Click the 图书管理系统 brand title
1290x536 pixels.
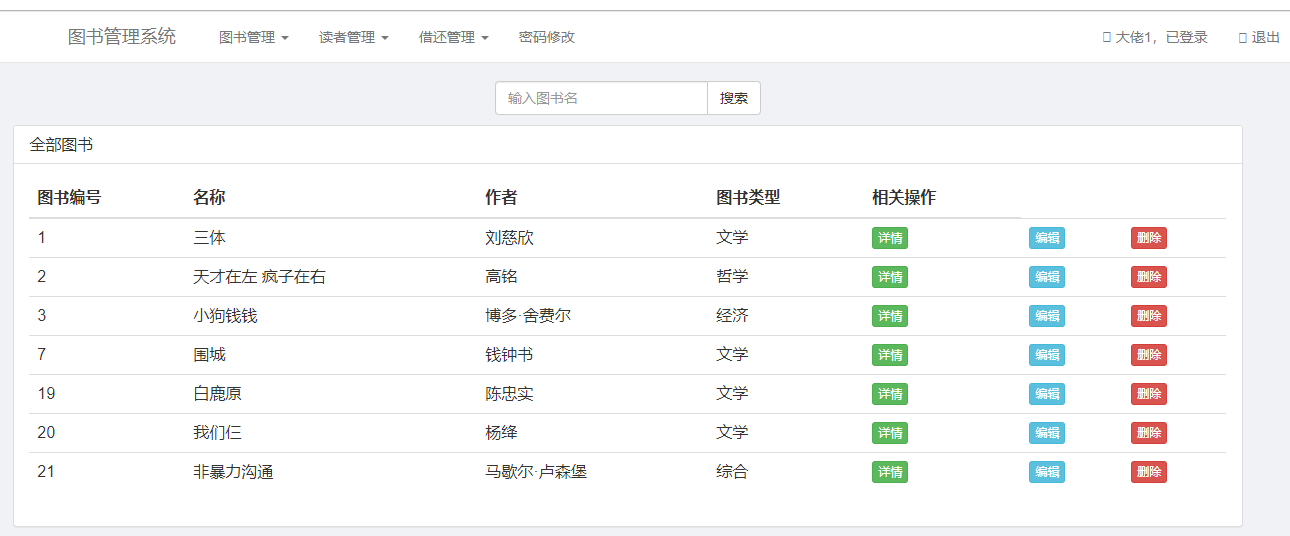122,37
